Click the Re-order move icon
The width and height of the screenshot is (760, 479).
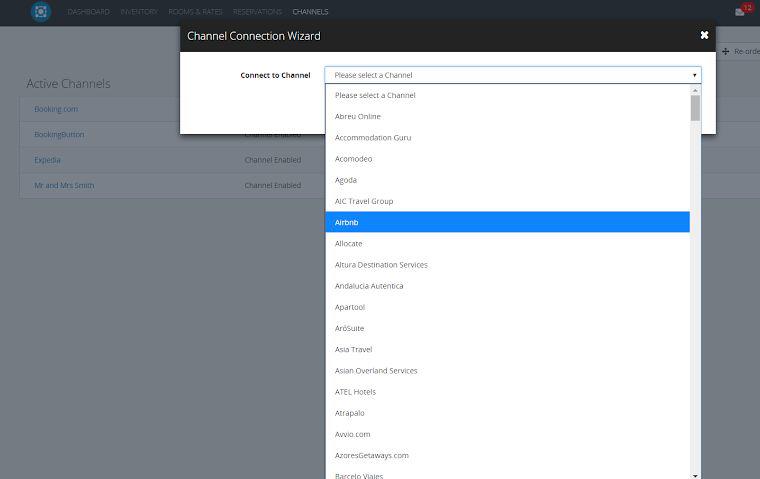[x=726, y=51]
